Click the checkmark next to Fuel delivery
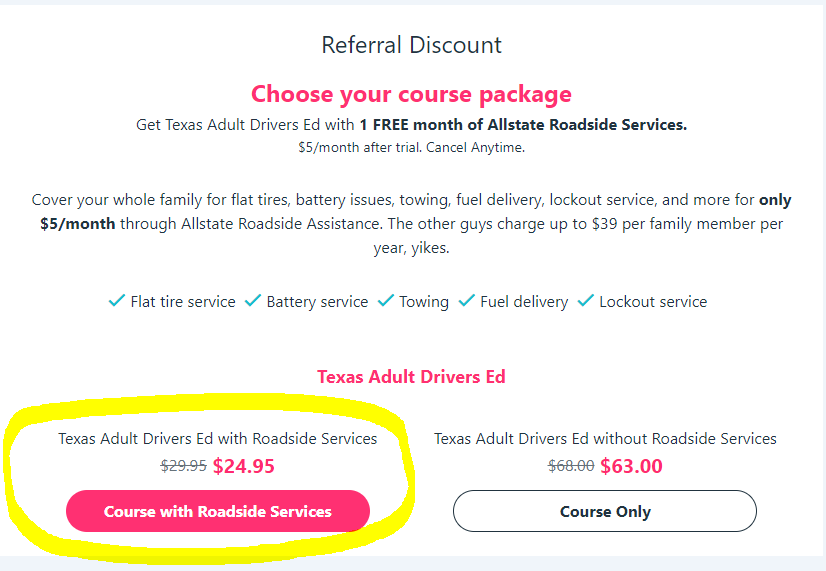The width and height of the screenshot is (826, 571). pyautogui.click(x=467, y=300)
